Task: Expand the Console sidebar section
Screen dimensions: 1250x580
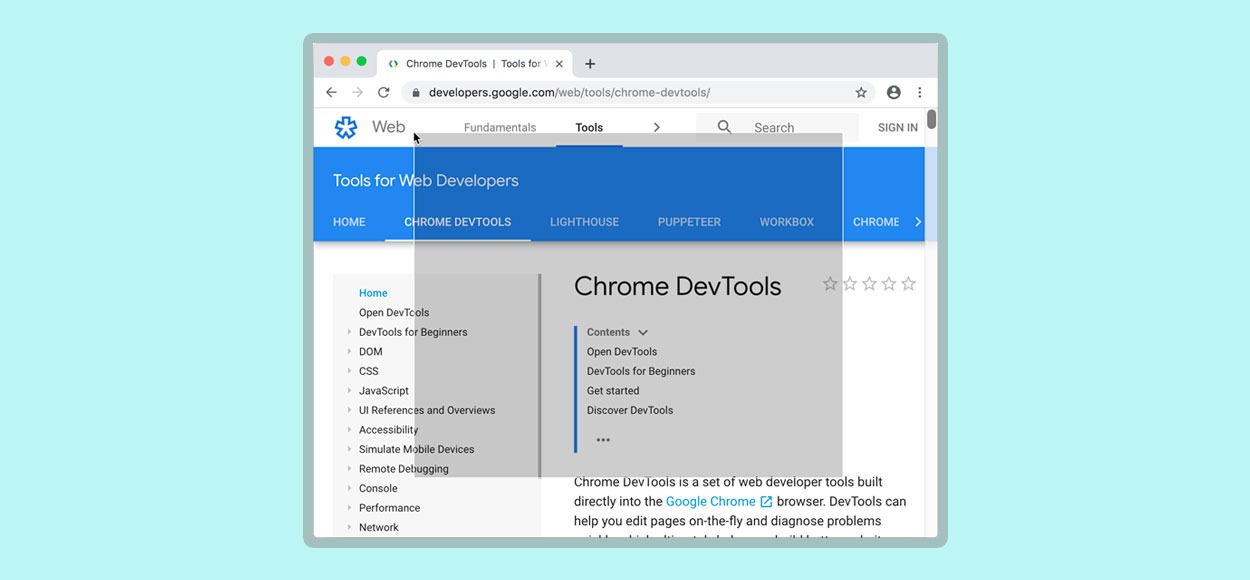Action: [x=349, y=488]
